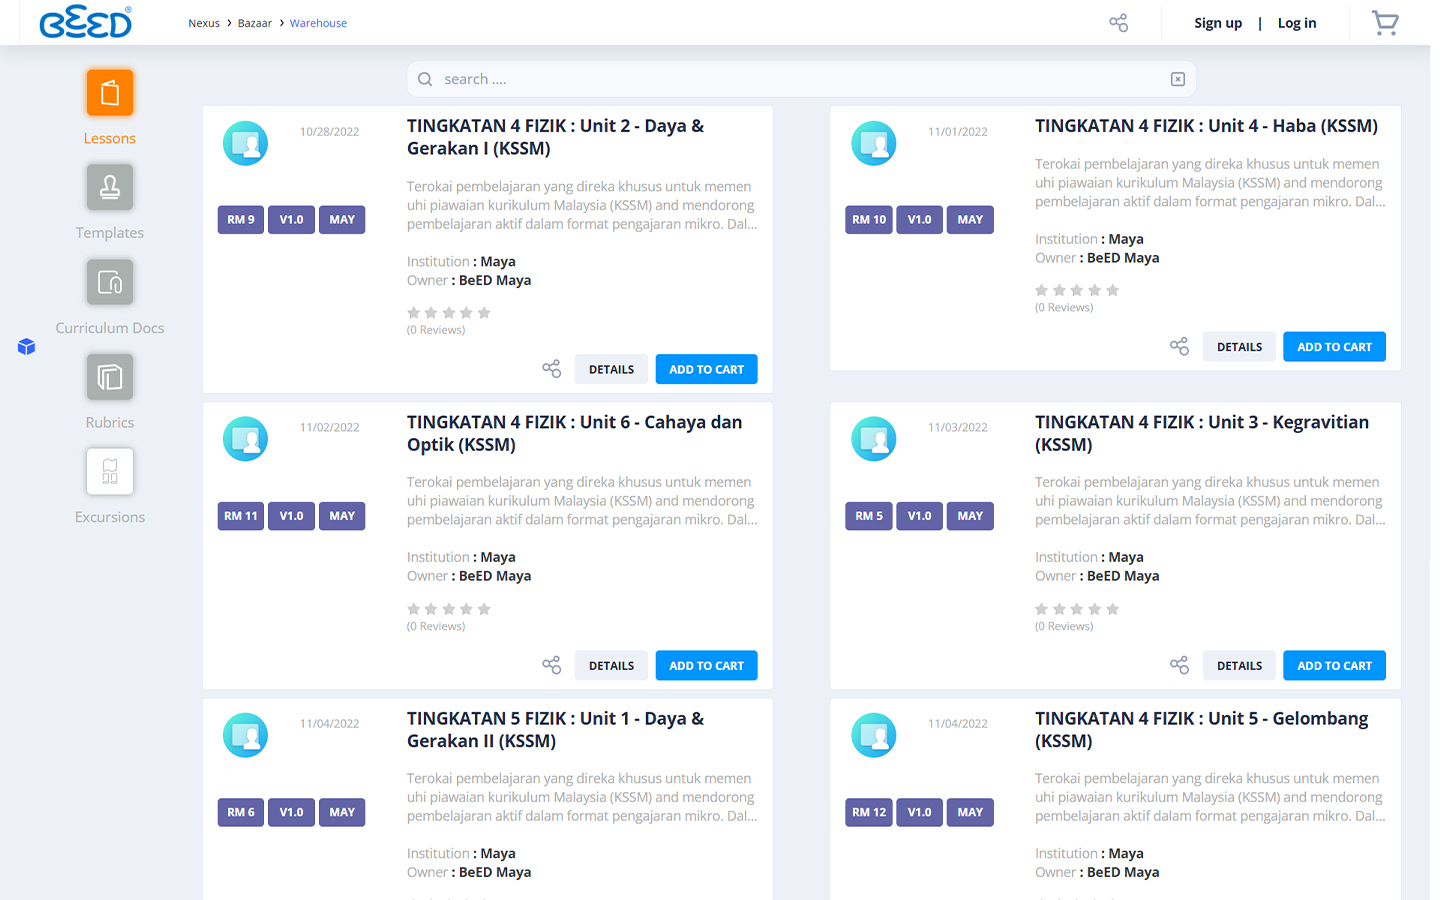Rate Unit 2 - Daya & Gerakan I one star
Screen dimensions: 1440x900
(x=414, y=313)
